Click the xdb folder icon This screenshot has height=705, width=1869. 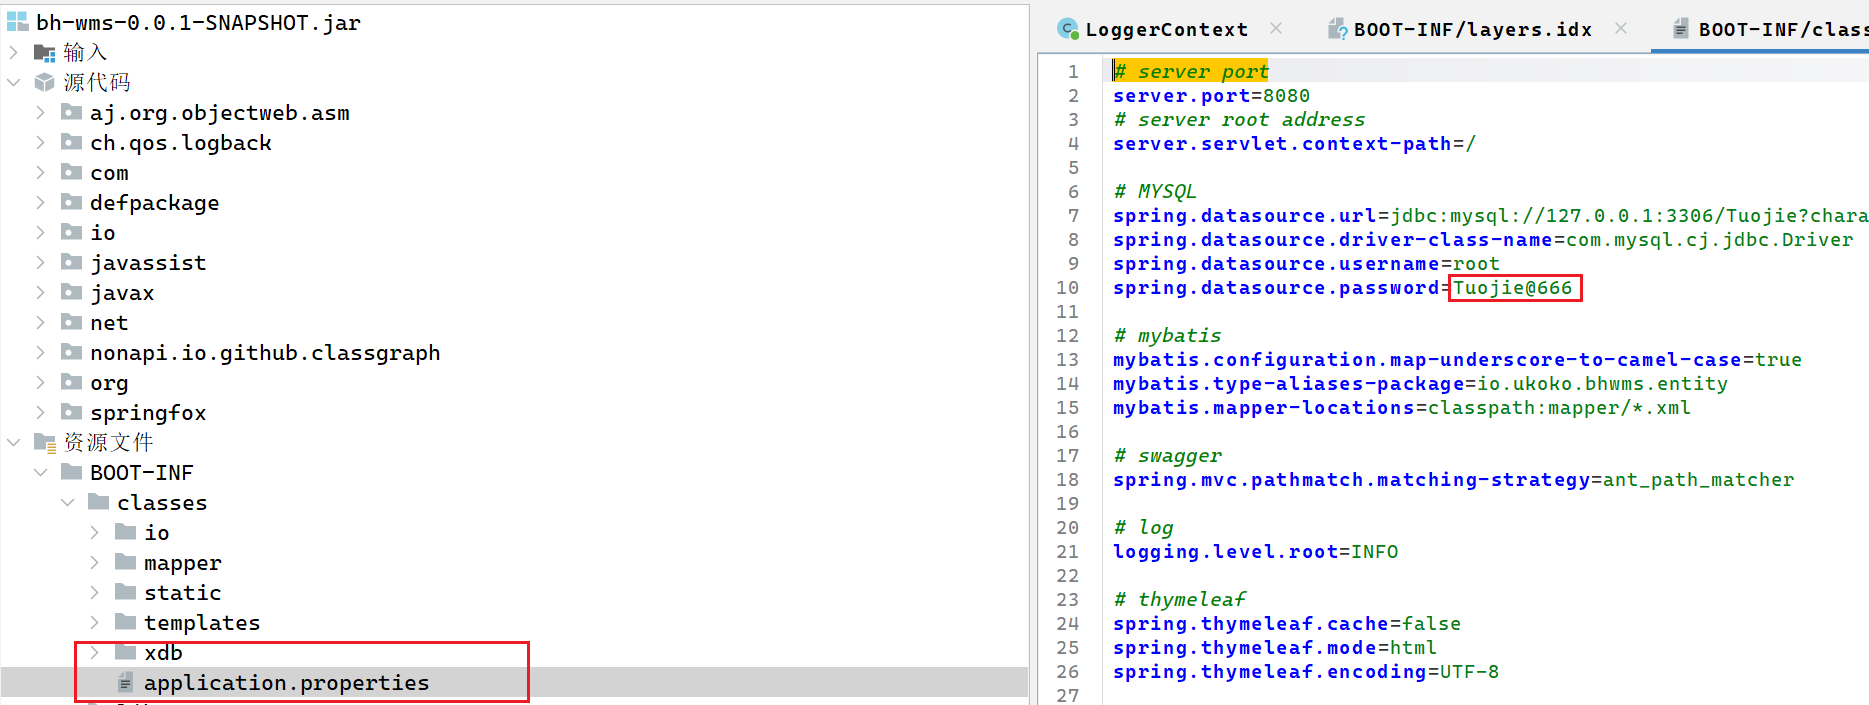click(125, 652)
